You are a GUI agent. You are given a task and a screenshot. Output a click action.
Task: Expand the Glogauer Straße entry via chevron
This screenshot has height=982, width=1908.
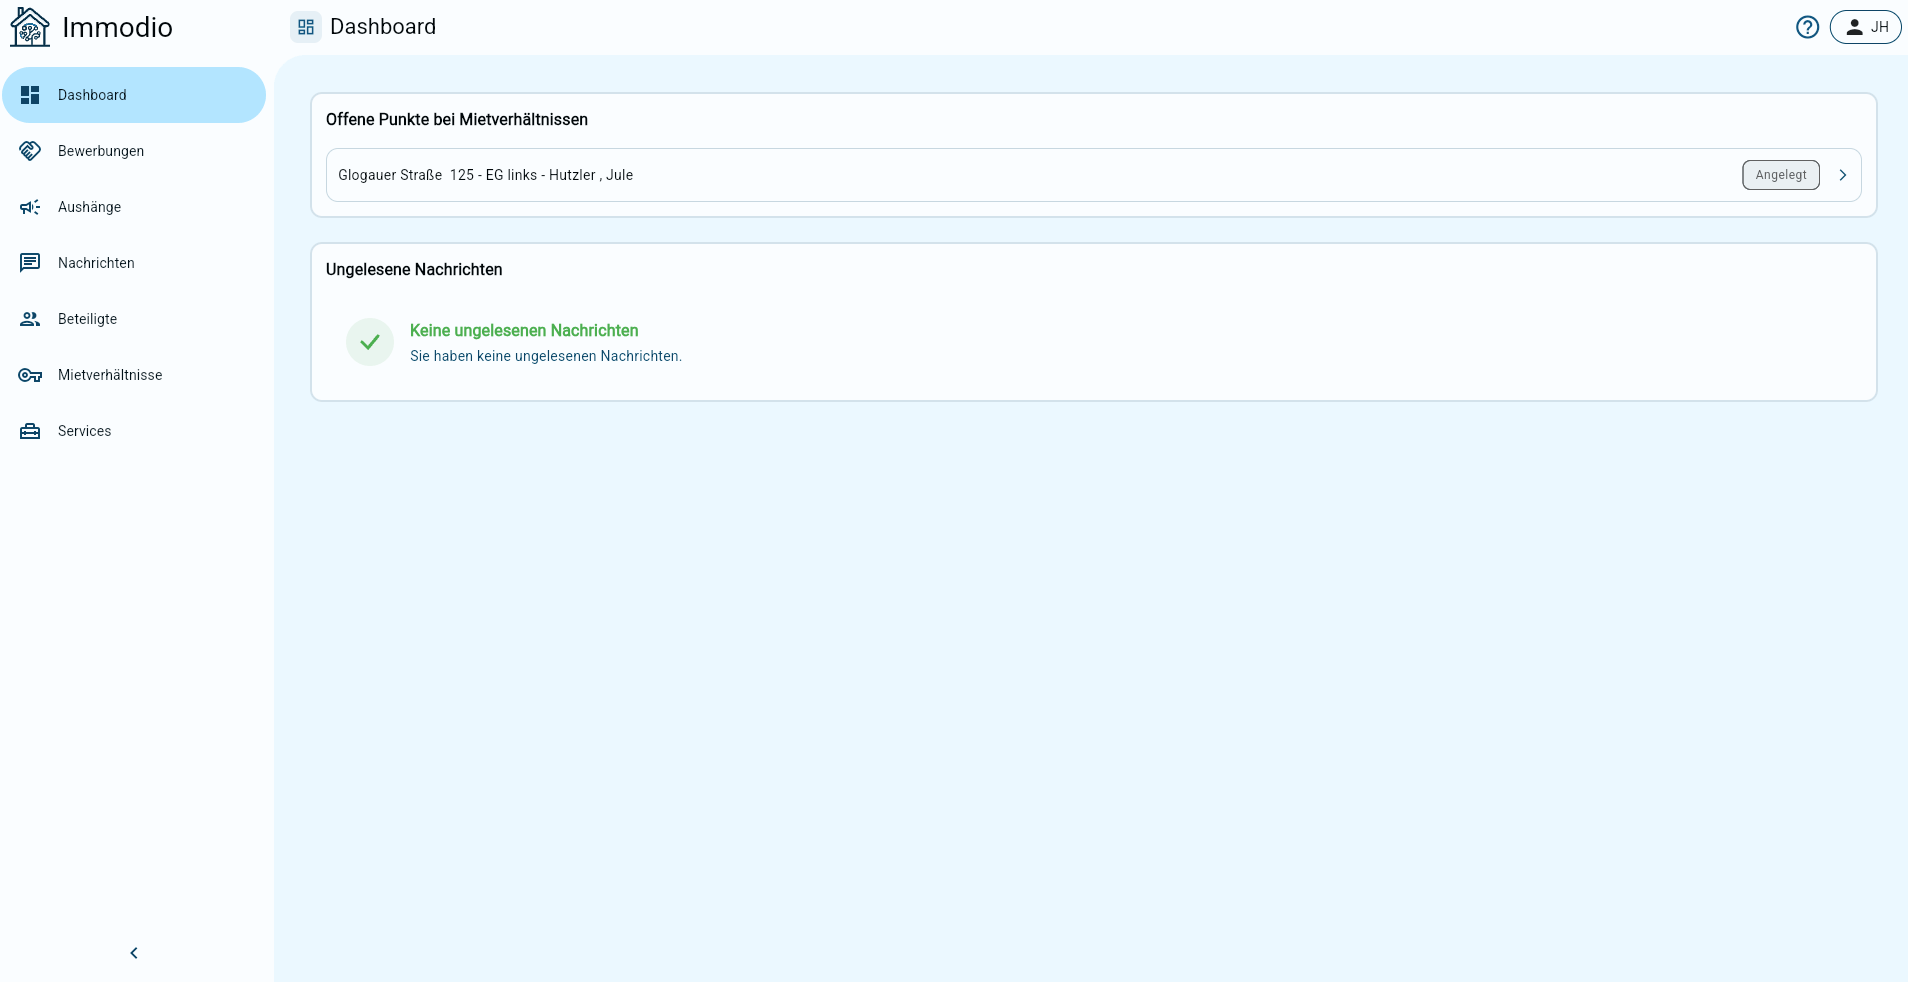coord(1842,175)
